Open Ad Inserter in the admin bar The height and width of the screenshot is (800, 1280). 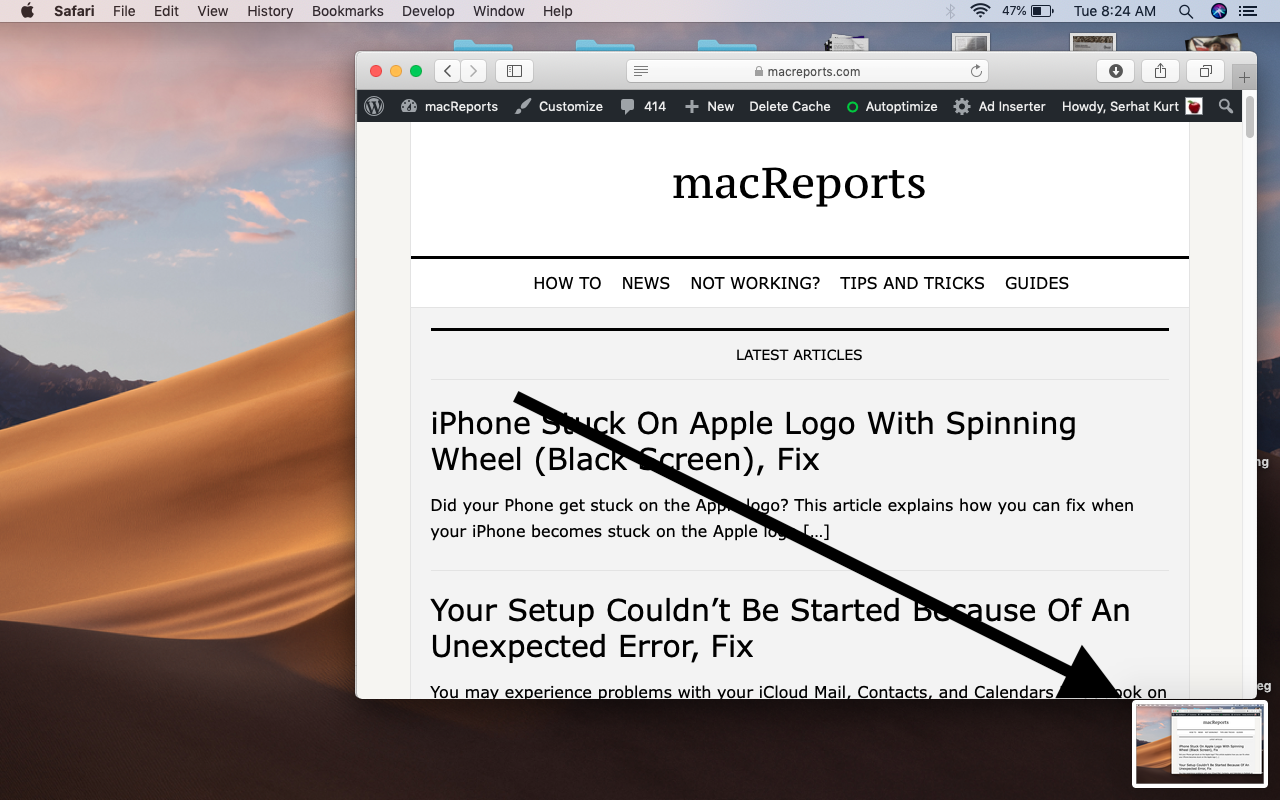click(x=999, y=106)
